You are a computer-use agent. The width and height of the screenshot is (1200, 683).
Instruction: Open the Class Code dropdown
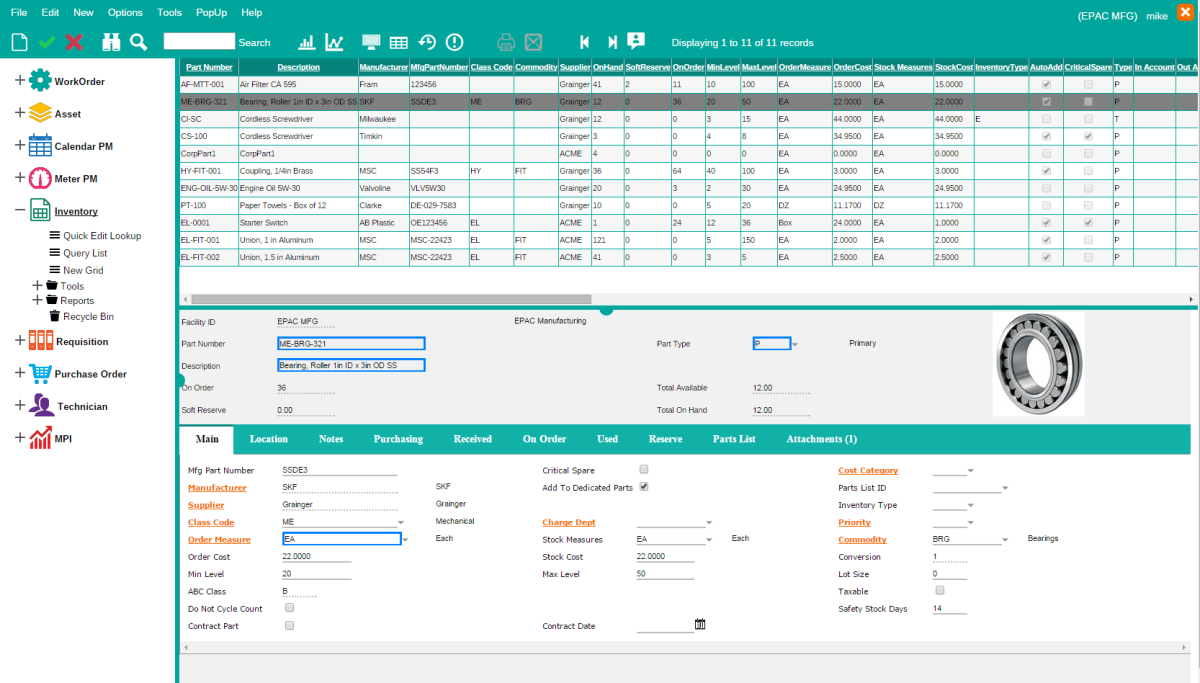point(401,522)
